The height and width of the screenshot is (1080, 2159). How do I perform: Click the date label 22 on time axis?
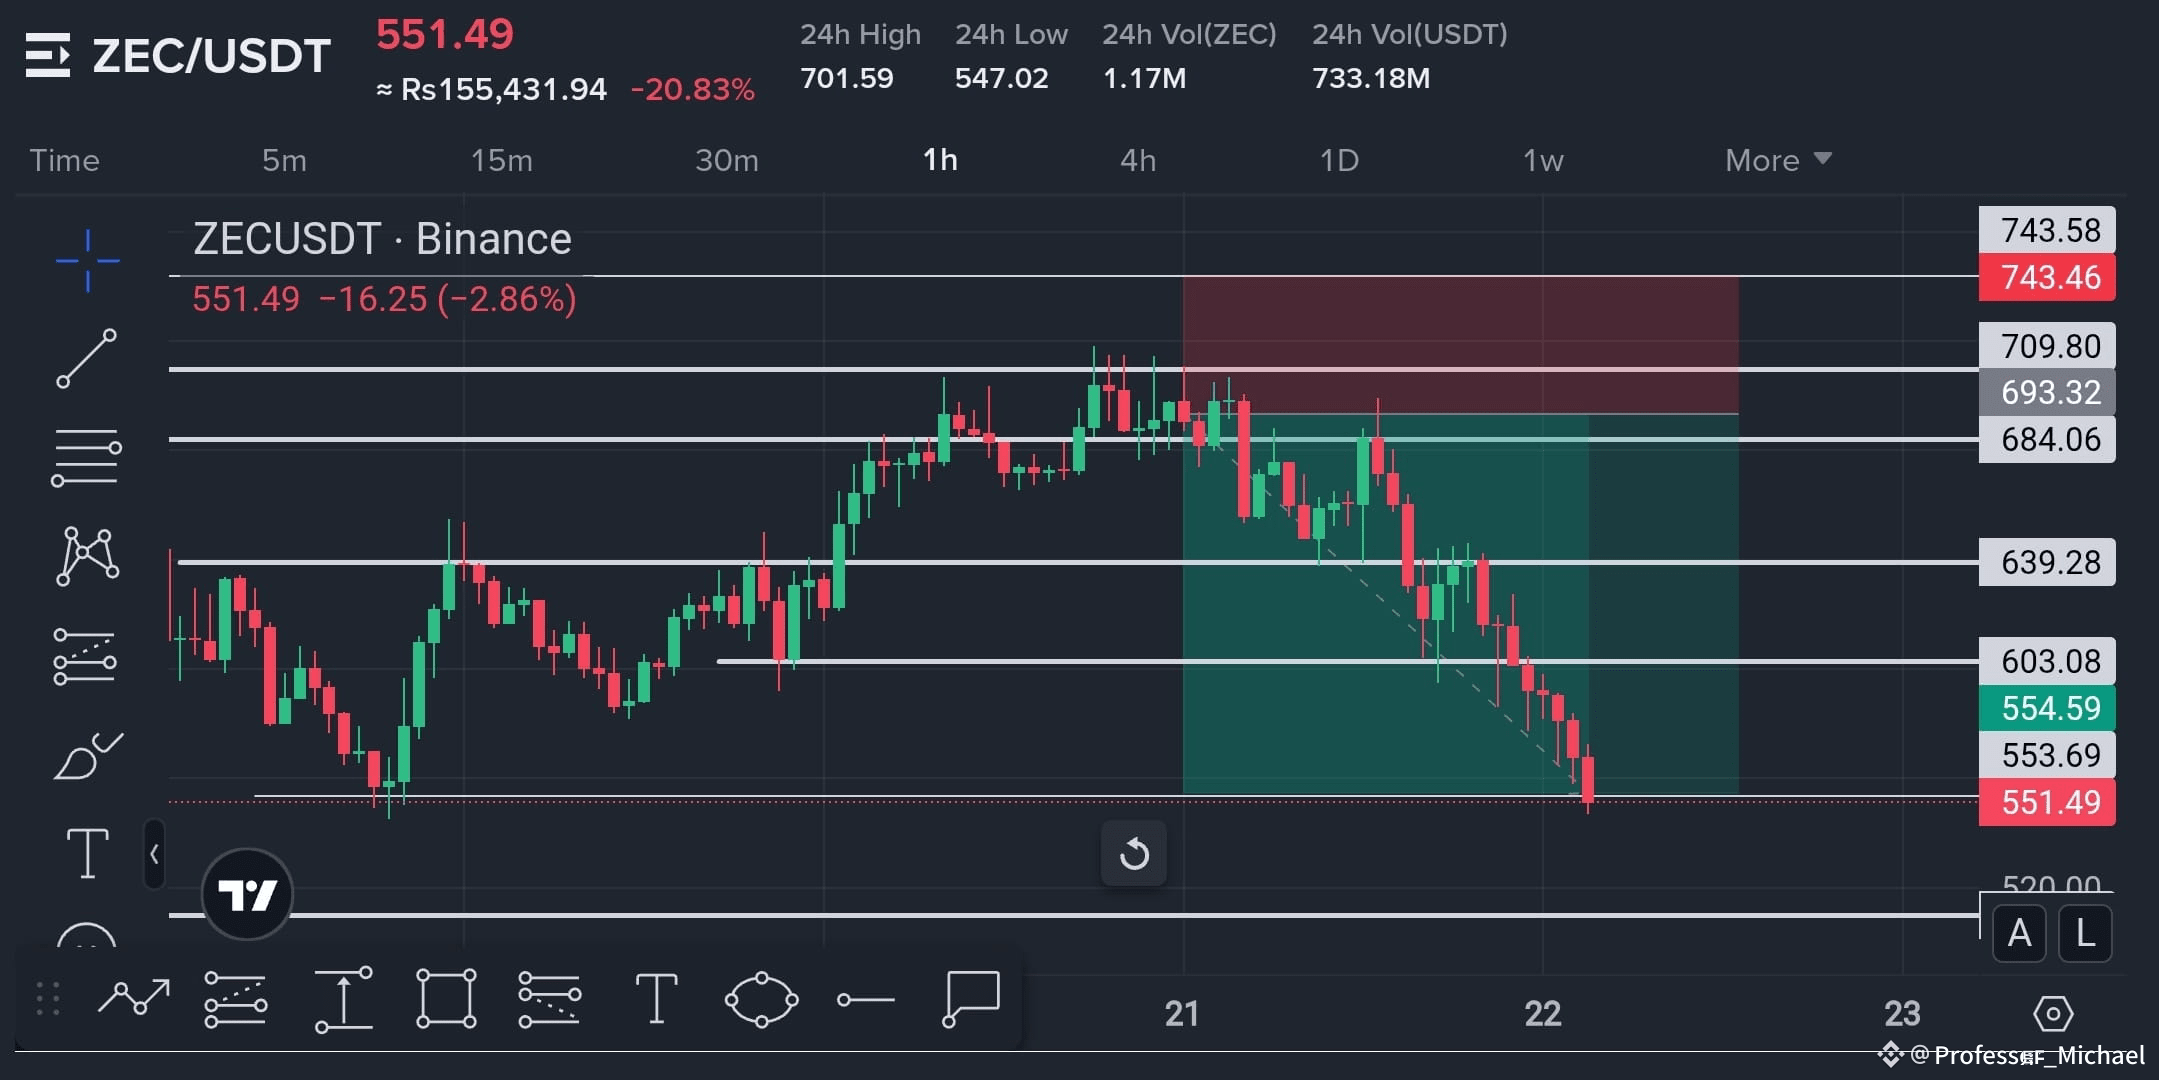tap(1543, 1014)
